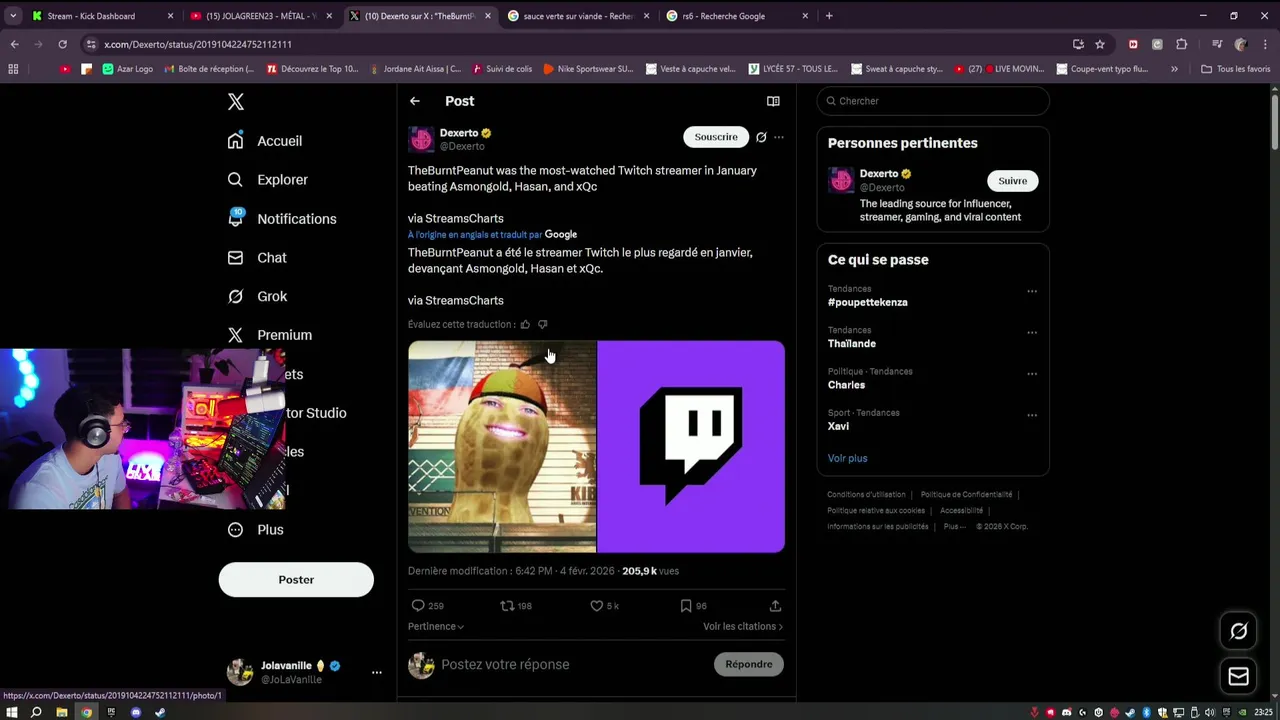Viewport: 1280px width, 720px height.
Task: Open the Twitch logo image
Action: [691, 447]
